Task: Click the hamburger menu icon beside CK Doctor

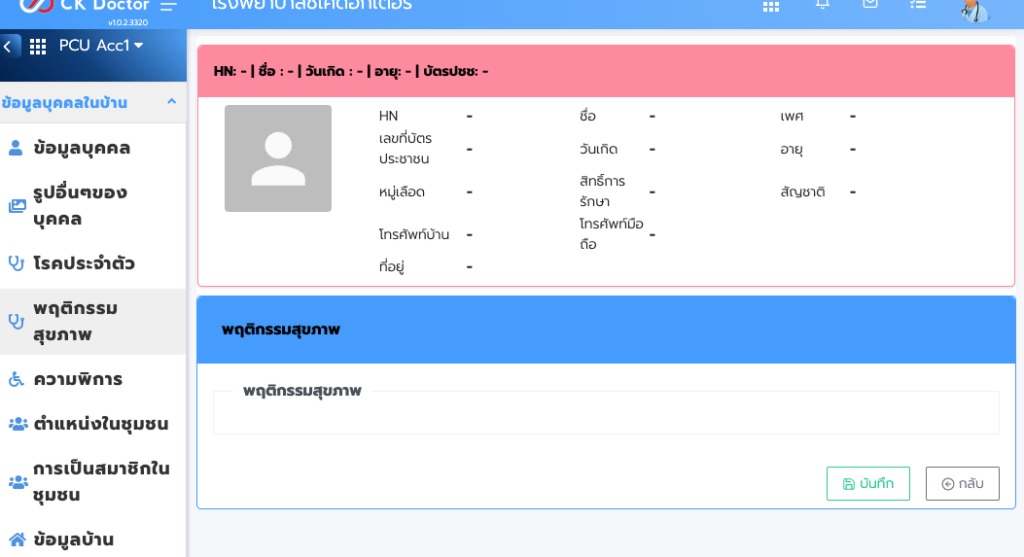Action: pos(168,6)
